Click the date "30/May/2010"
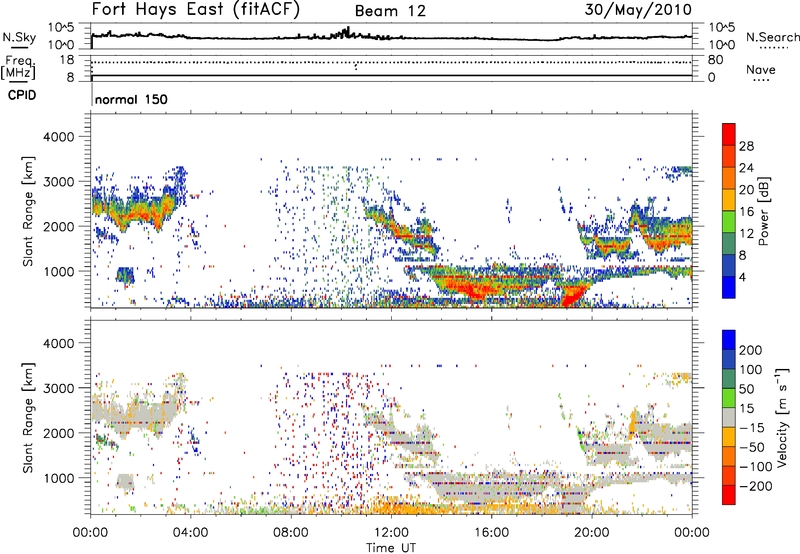 pyautogui.click(x=638, y=10)
